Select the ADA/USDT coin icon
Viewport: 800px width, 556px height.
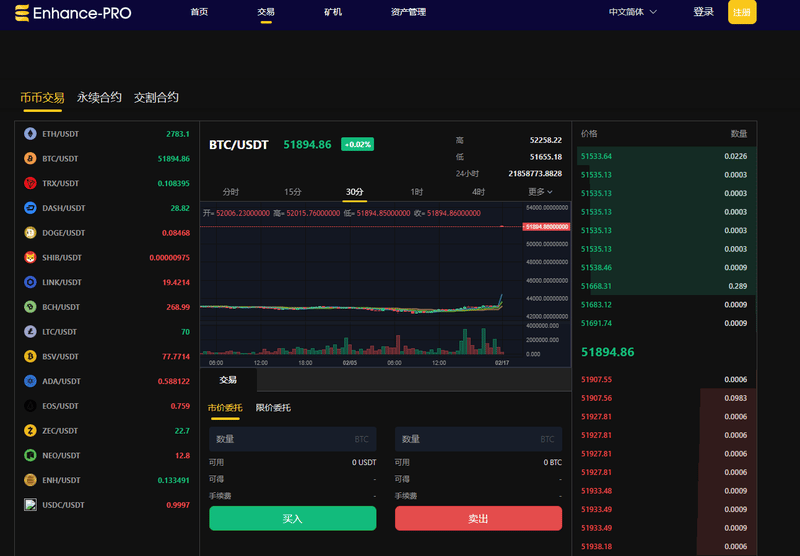(30, 381)
